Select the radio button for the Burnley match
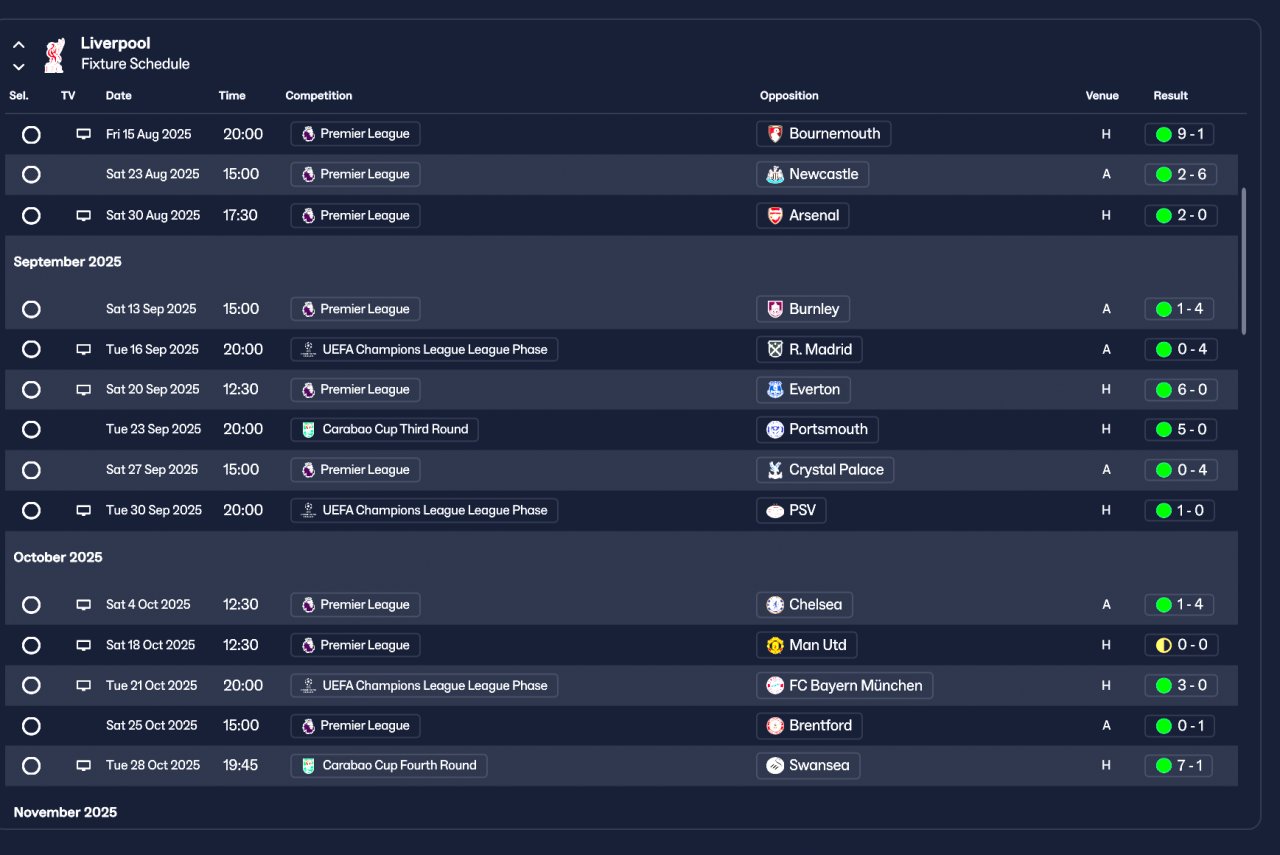 [31, 309]
